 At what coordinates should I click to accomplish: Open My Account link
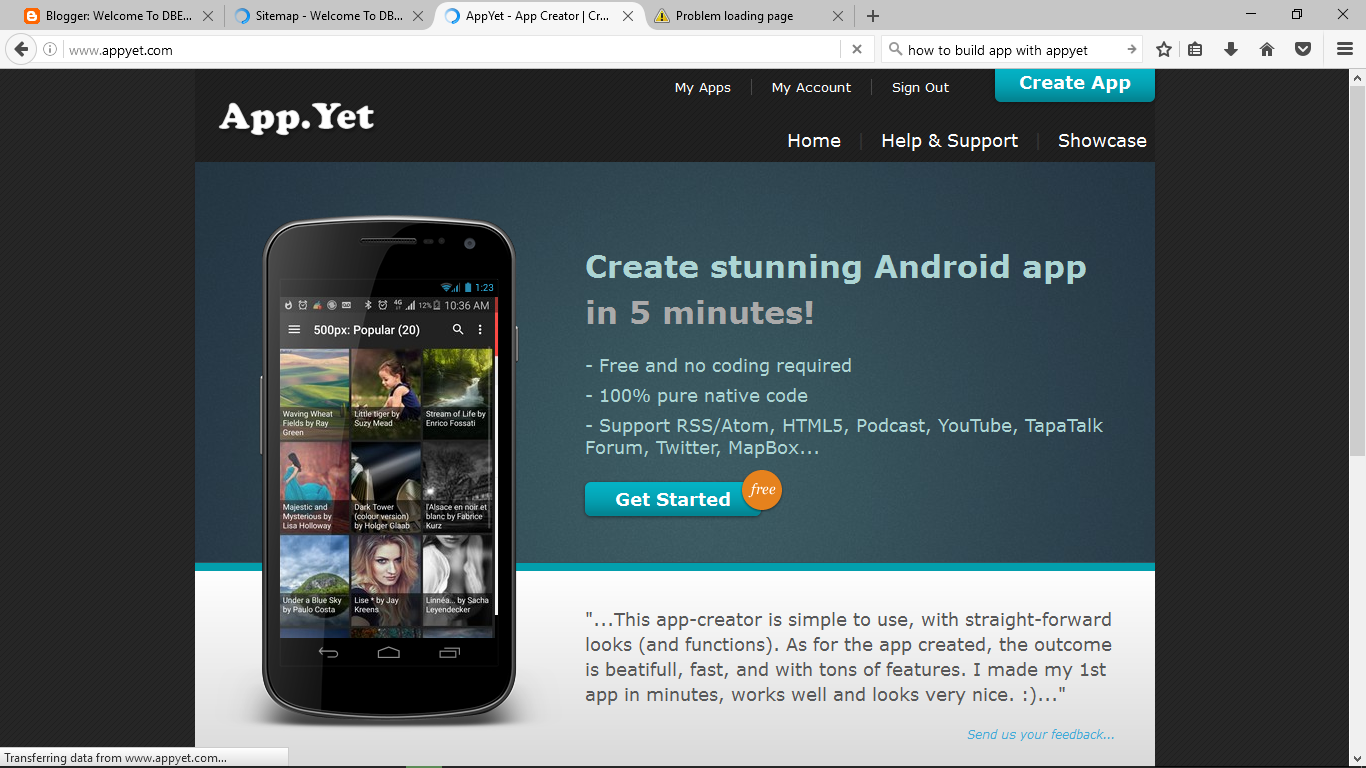click(811, 88)
